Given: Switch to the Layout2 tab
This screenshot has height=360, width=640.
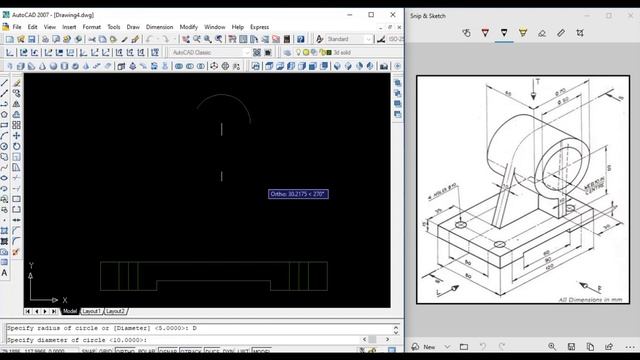Looking at the screenshot, I should pyautogui.click(x=116, y=311).
